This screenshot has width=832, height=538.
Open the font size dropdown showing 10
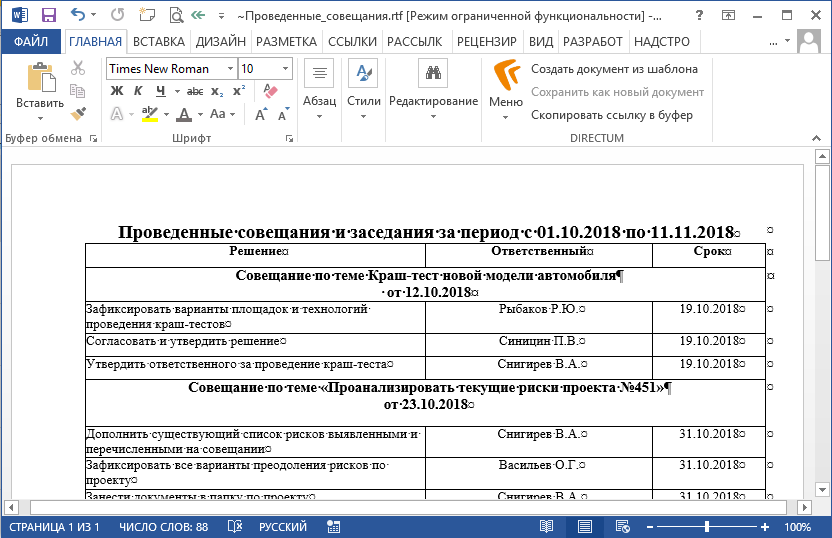click(285, 68)
